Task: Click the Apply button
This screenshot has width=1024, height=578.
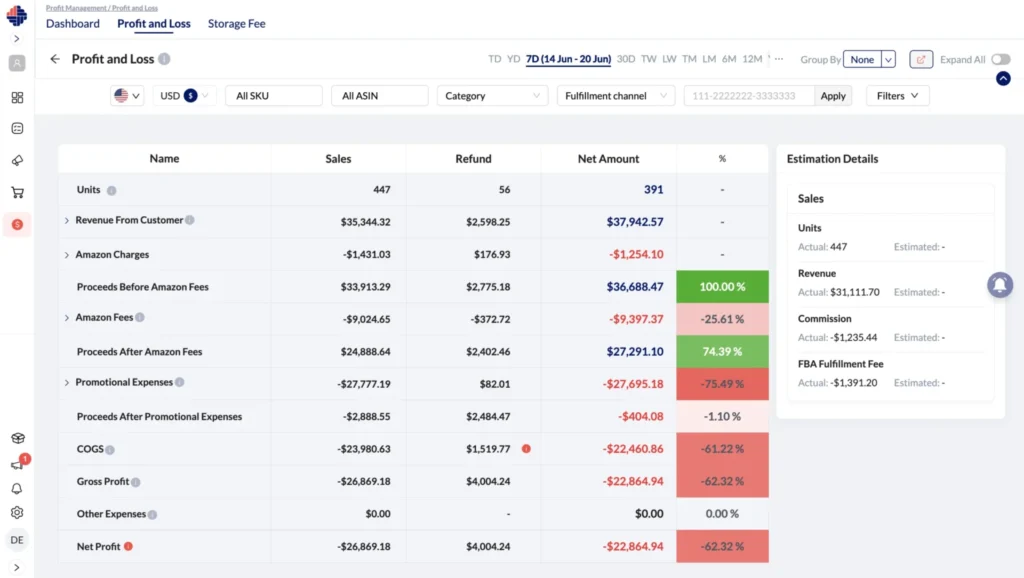Action: coord(833,95)
